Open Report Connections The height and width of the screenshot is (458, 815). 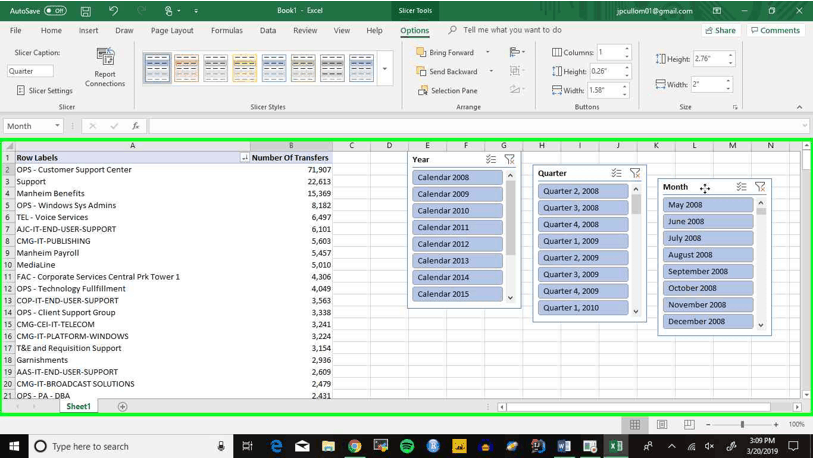105,68
